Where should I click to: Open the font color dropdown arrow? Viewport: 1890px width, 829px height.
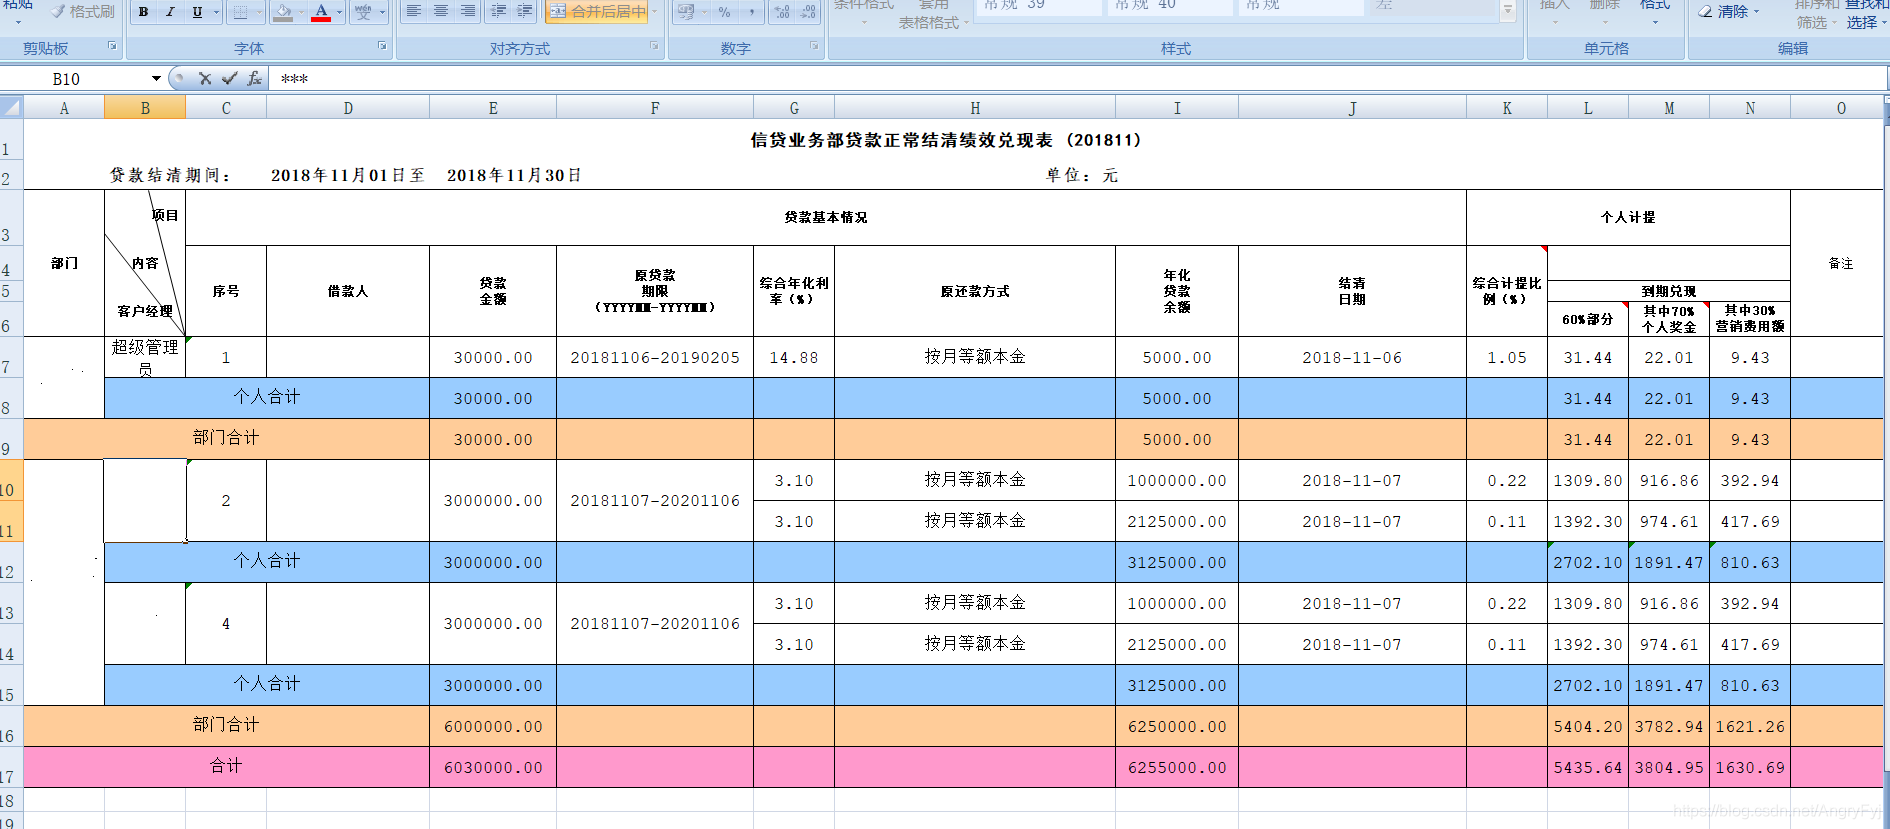coord(339,12)
